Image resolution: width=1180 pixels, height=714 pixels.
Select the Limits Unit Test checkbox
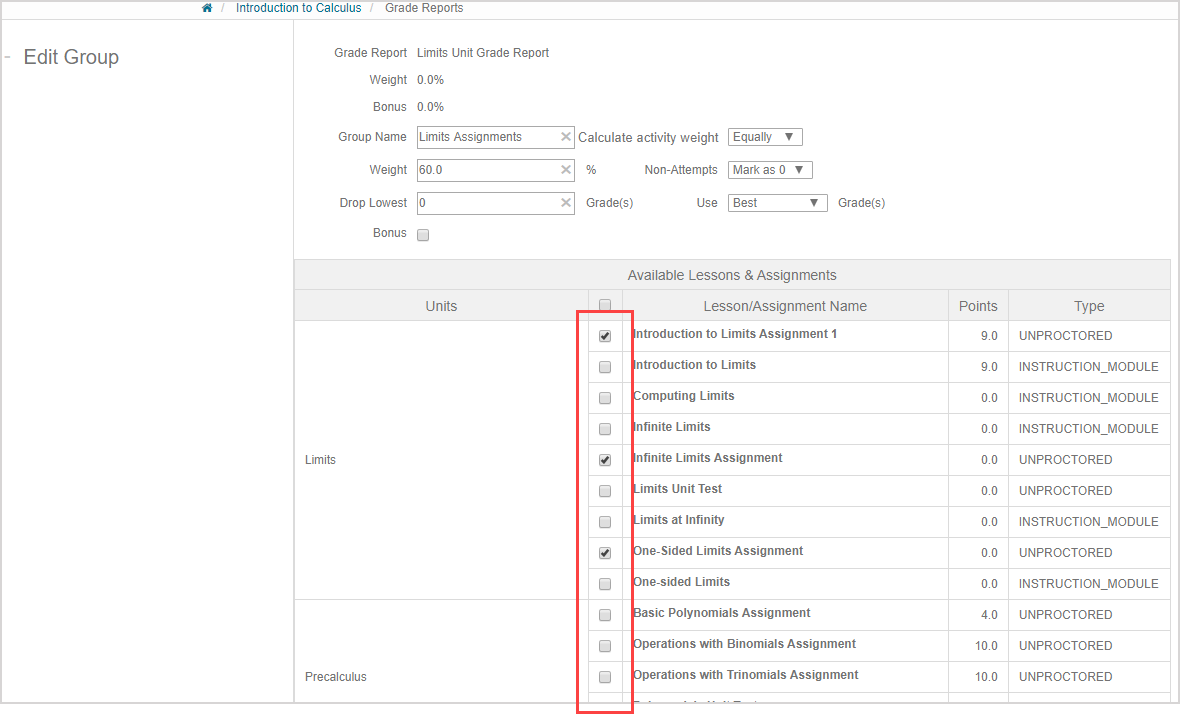[605, 491]
